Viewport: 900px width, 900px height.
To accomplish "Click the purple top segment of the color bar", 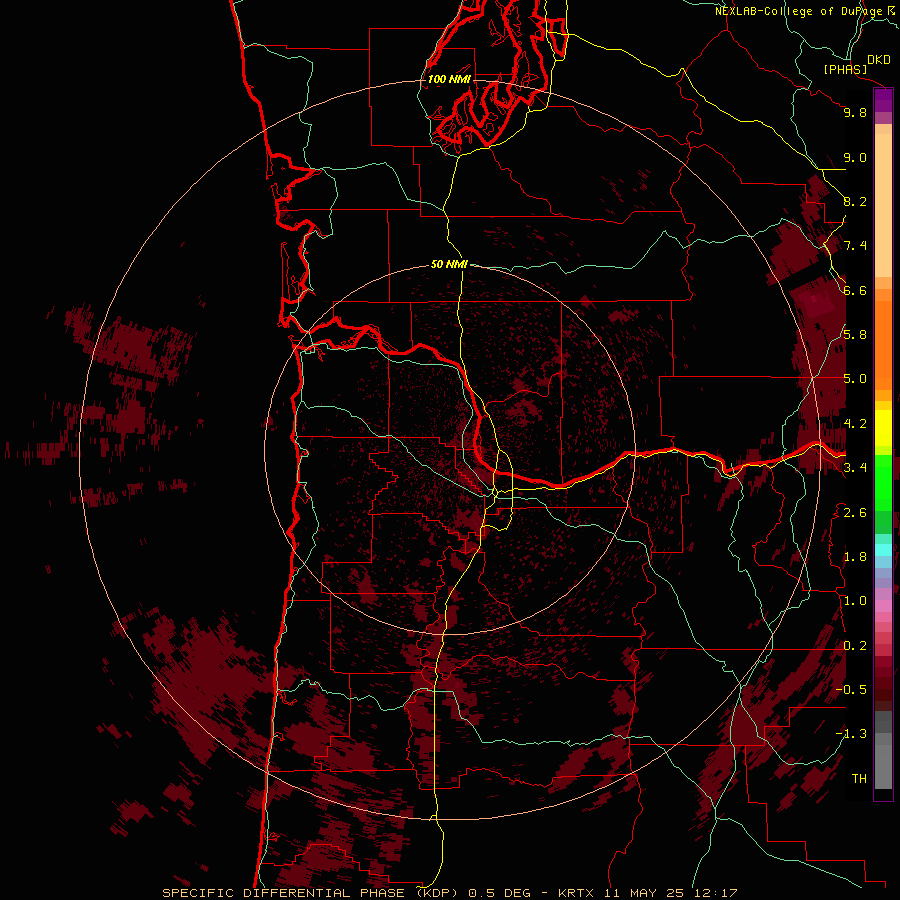I will [883, 101].
